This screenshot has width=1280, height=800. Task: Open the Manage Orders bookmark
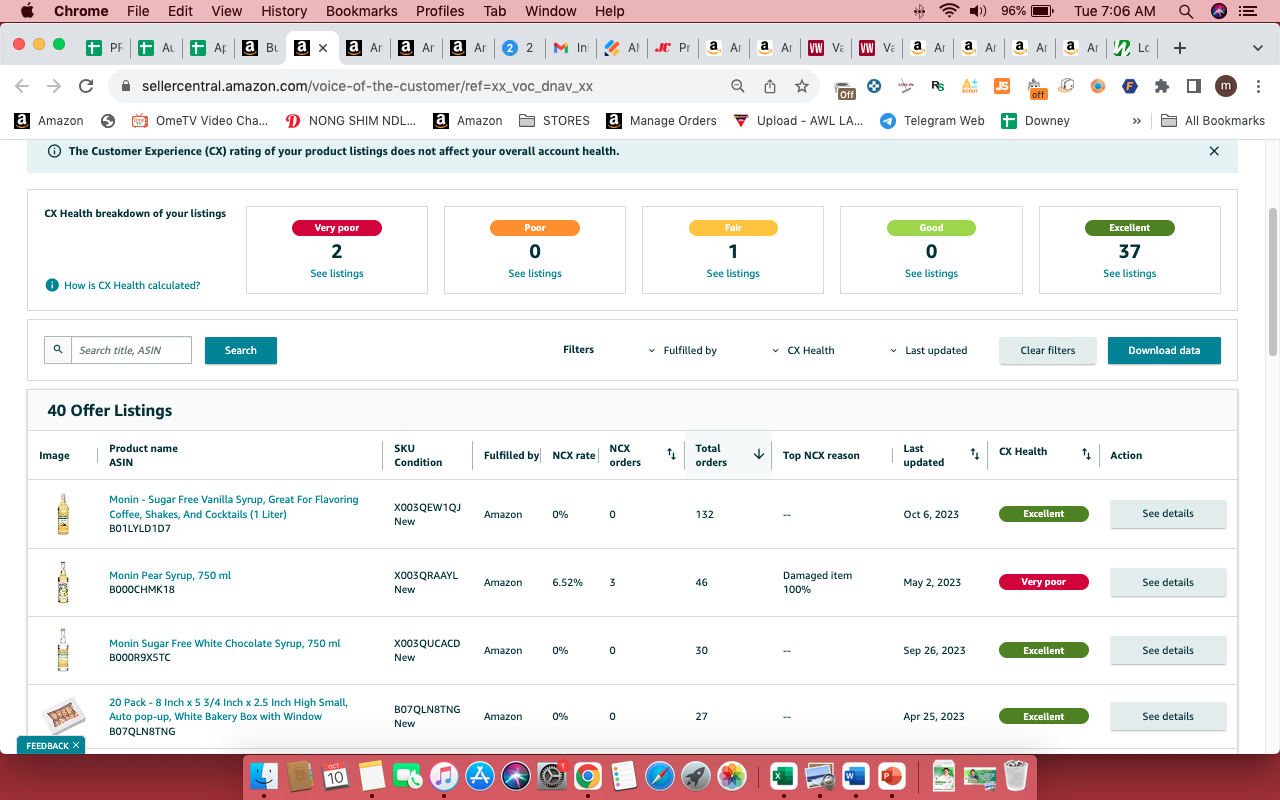662,121
